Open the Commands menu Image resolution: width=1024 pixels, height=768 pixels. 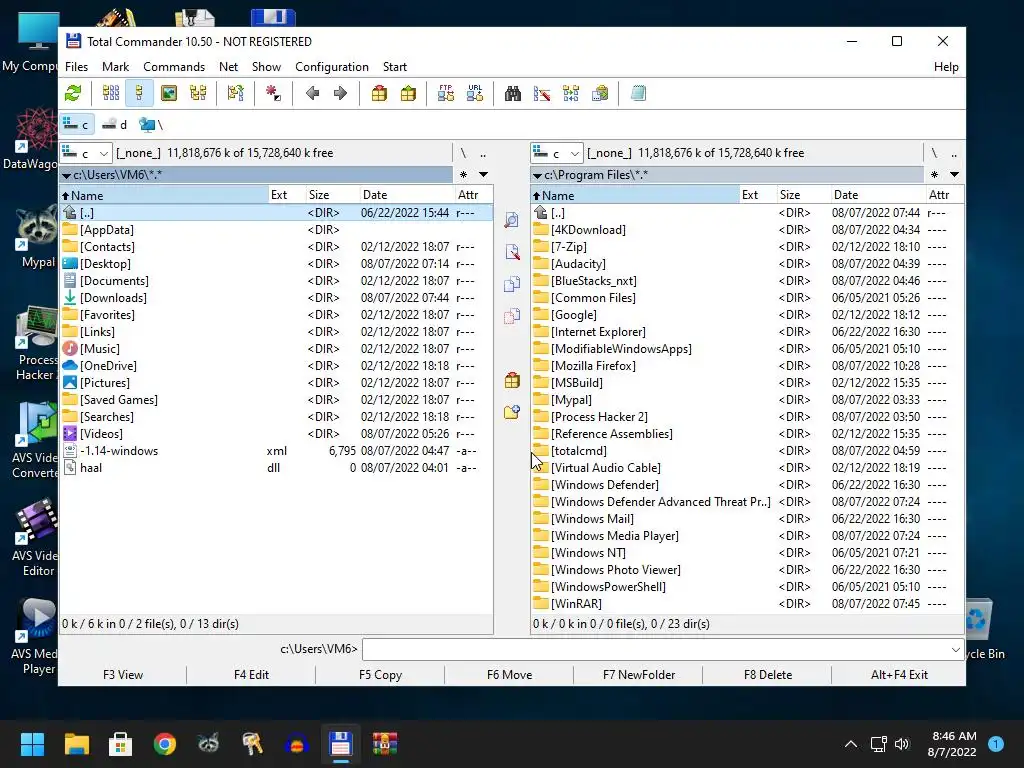point(174,67)
